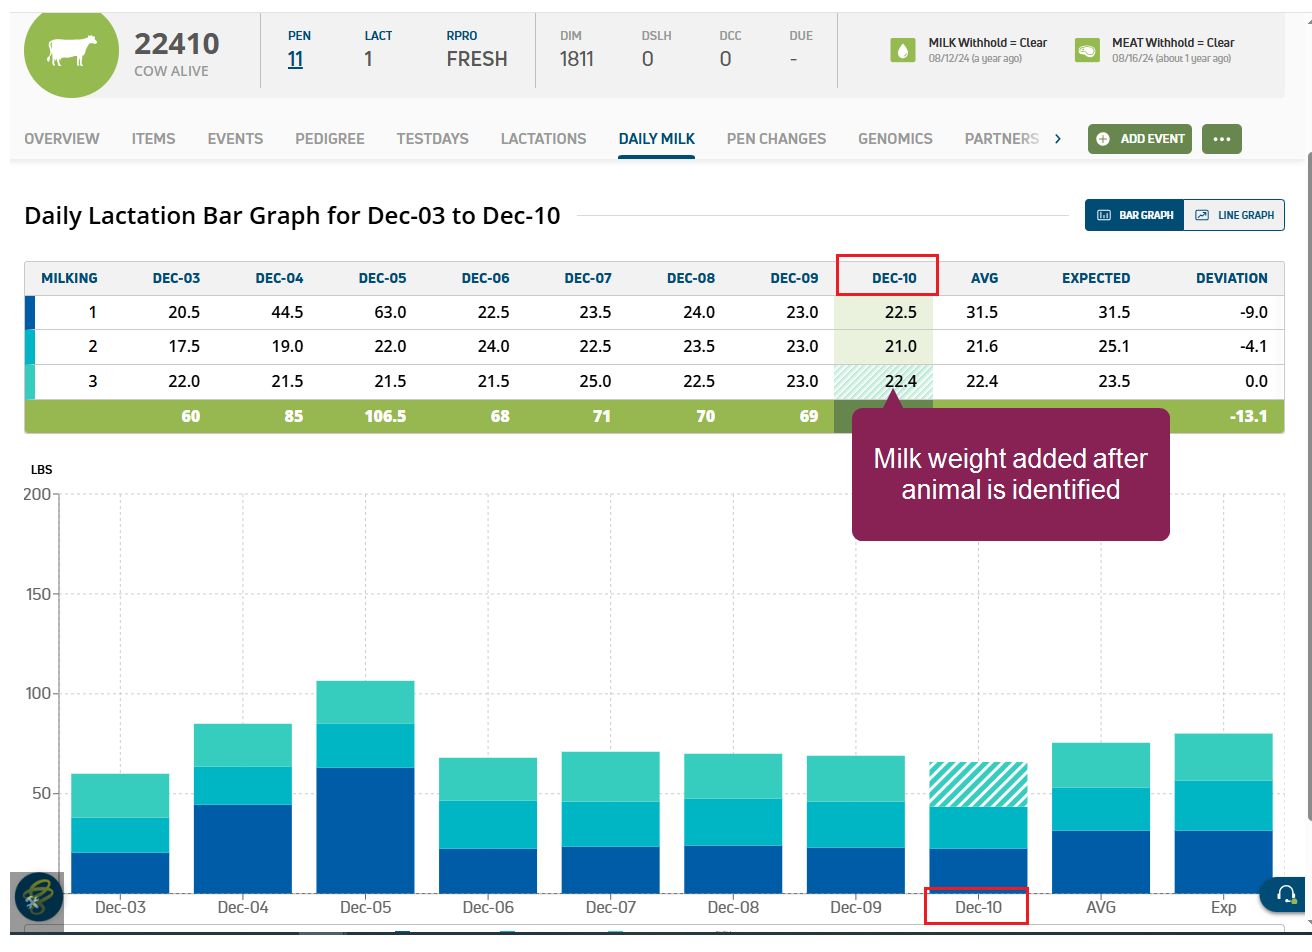Open the Testdays tab
This screenshot has width=1312, height=952.
tap(432, 139)
